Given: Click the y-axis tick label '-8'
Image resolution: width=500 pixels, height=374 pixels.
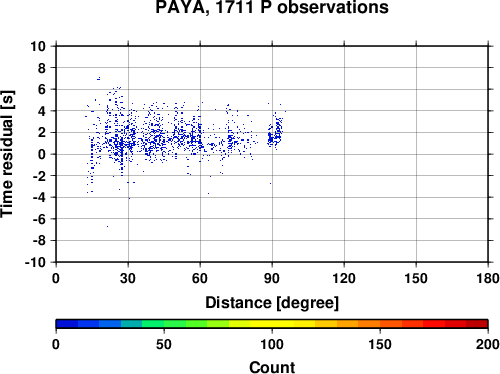Looking at the screenshot, I should point(39,241).
